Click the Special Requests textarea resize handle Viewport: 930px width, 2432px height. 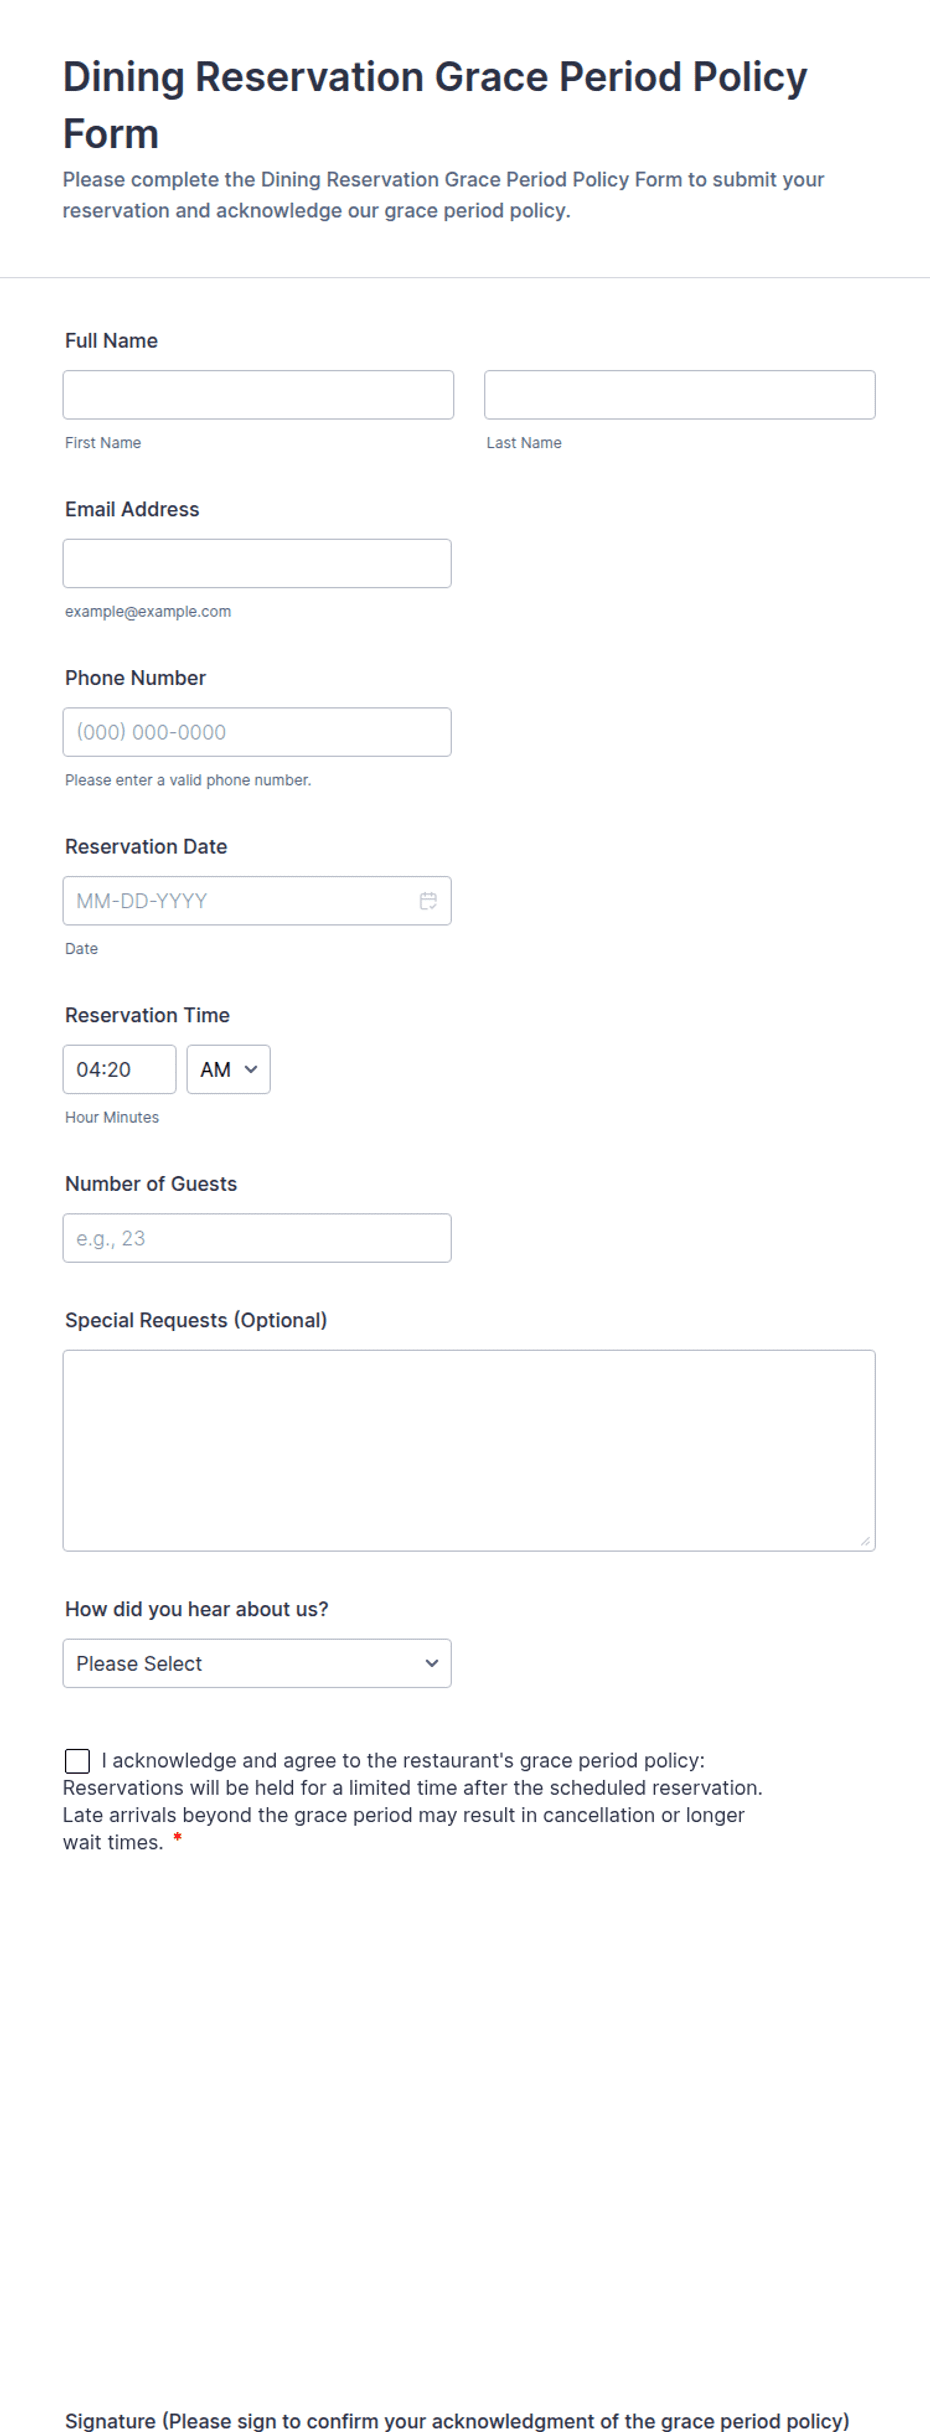(x=865, y=1541)
